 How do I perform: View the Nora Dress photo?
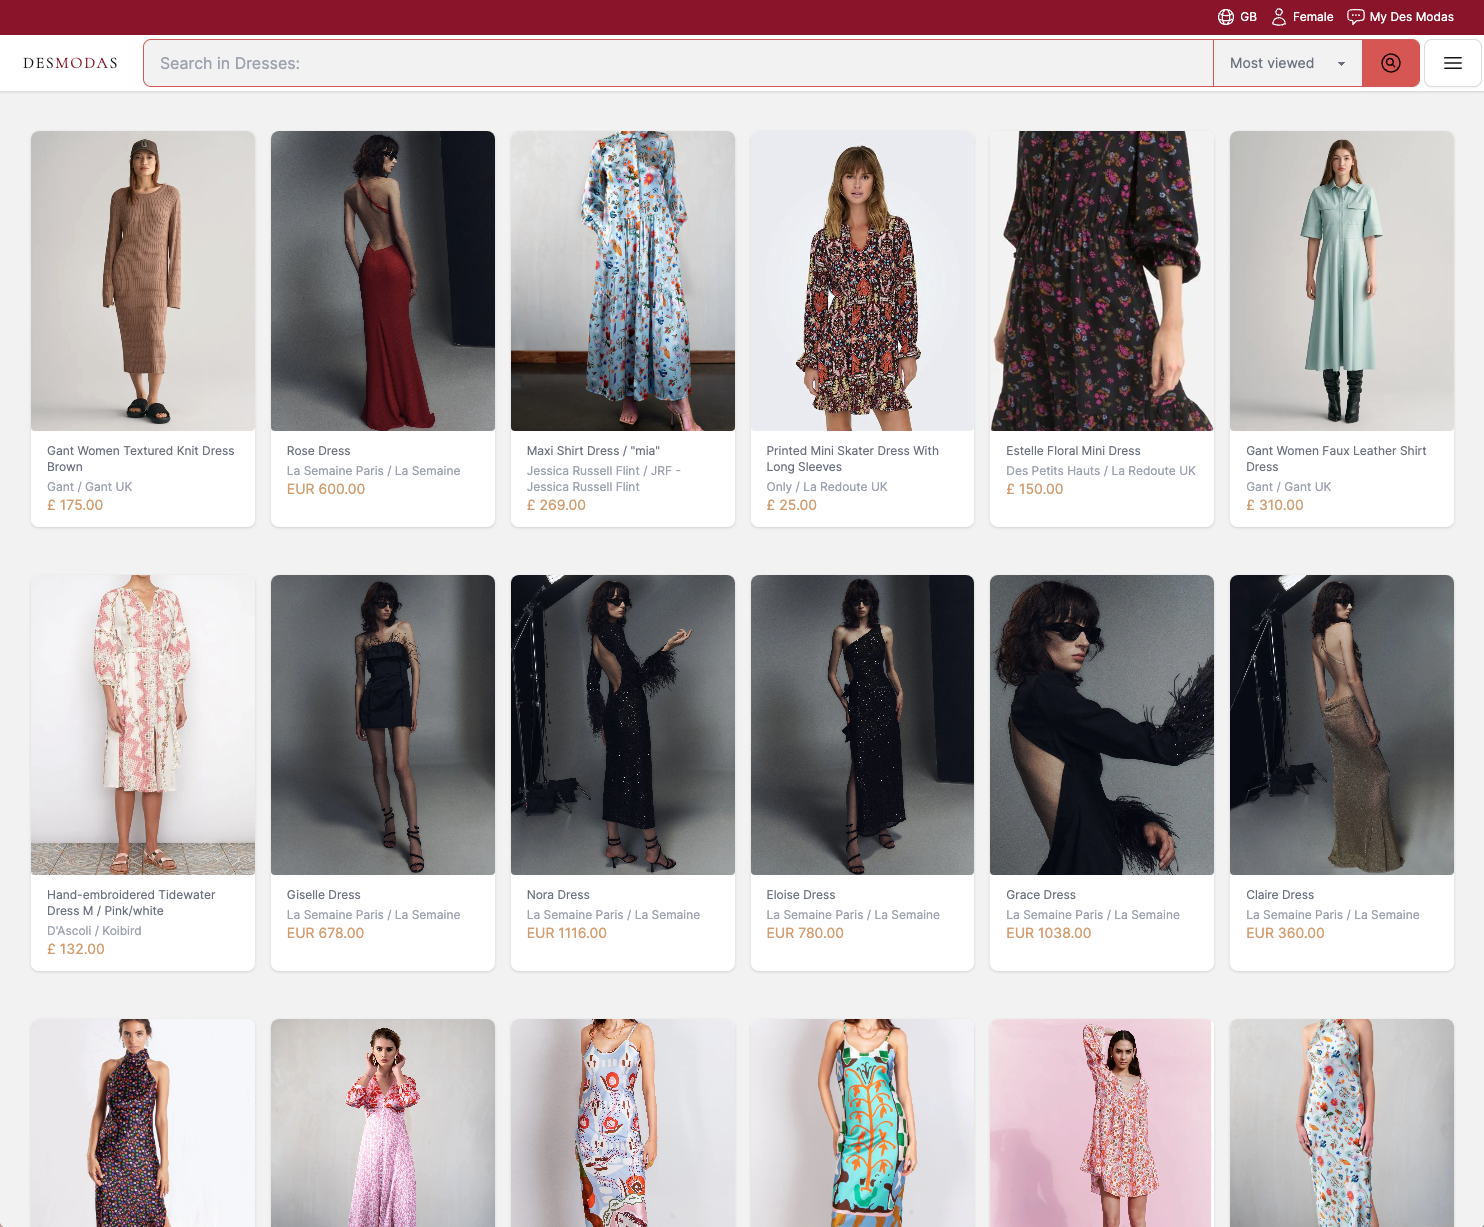click(623, 725)
